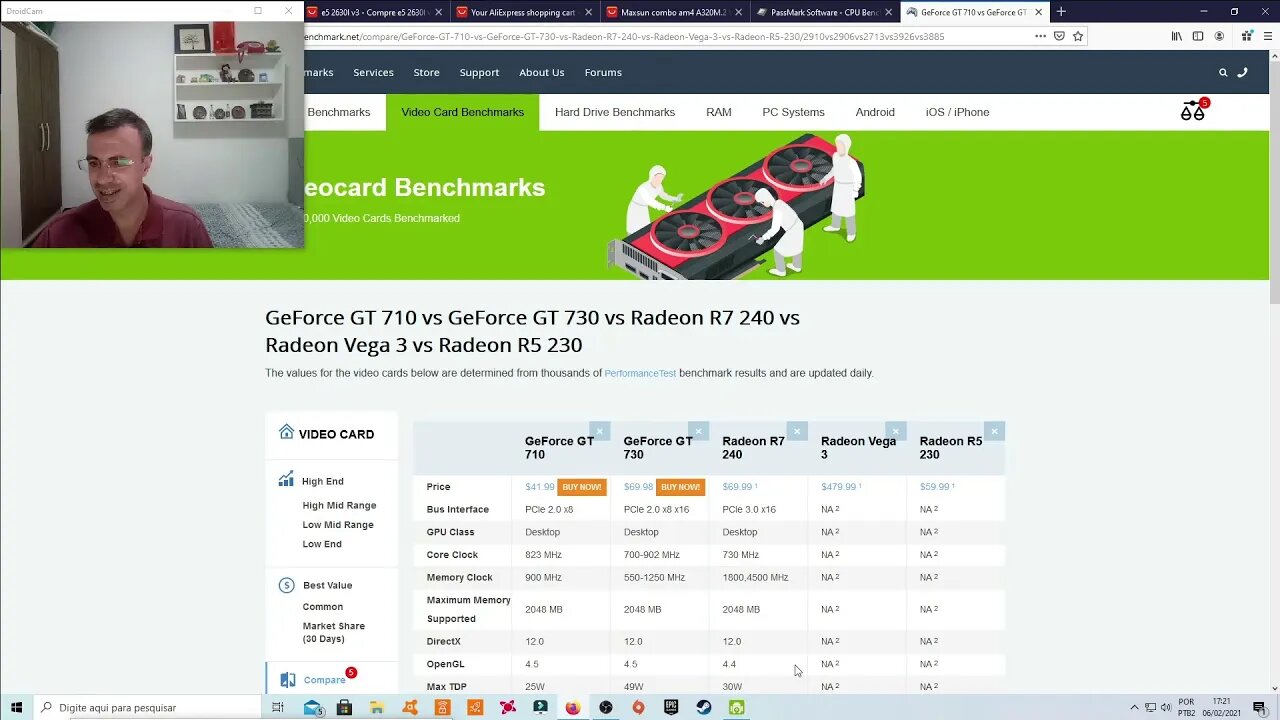Remove Radeon R7 240 column
Image resolution: width=1280 pixels, height=720 pixels.
tap(796, 431)
